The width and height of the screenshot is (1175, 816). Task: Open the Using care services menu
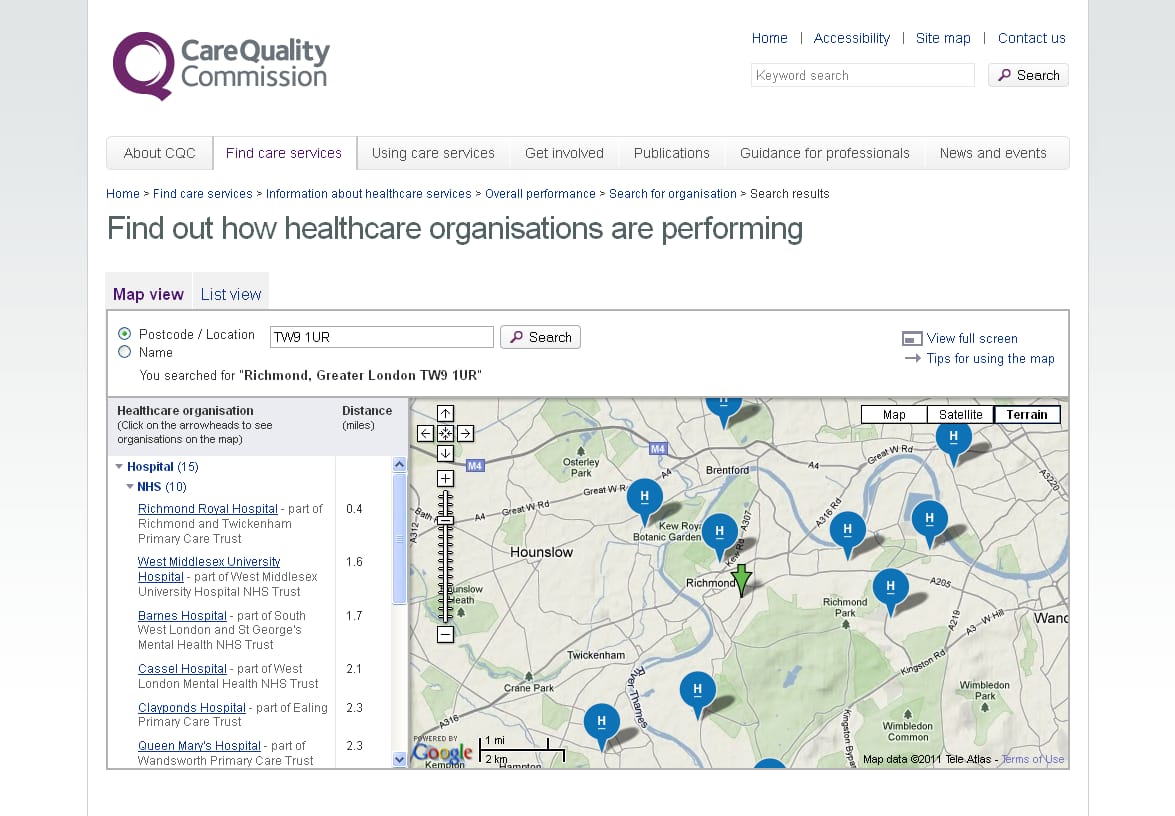433,153
